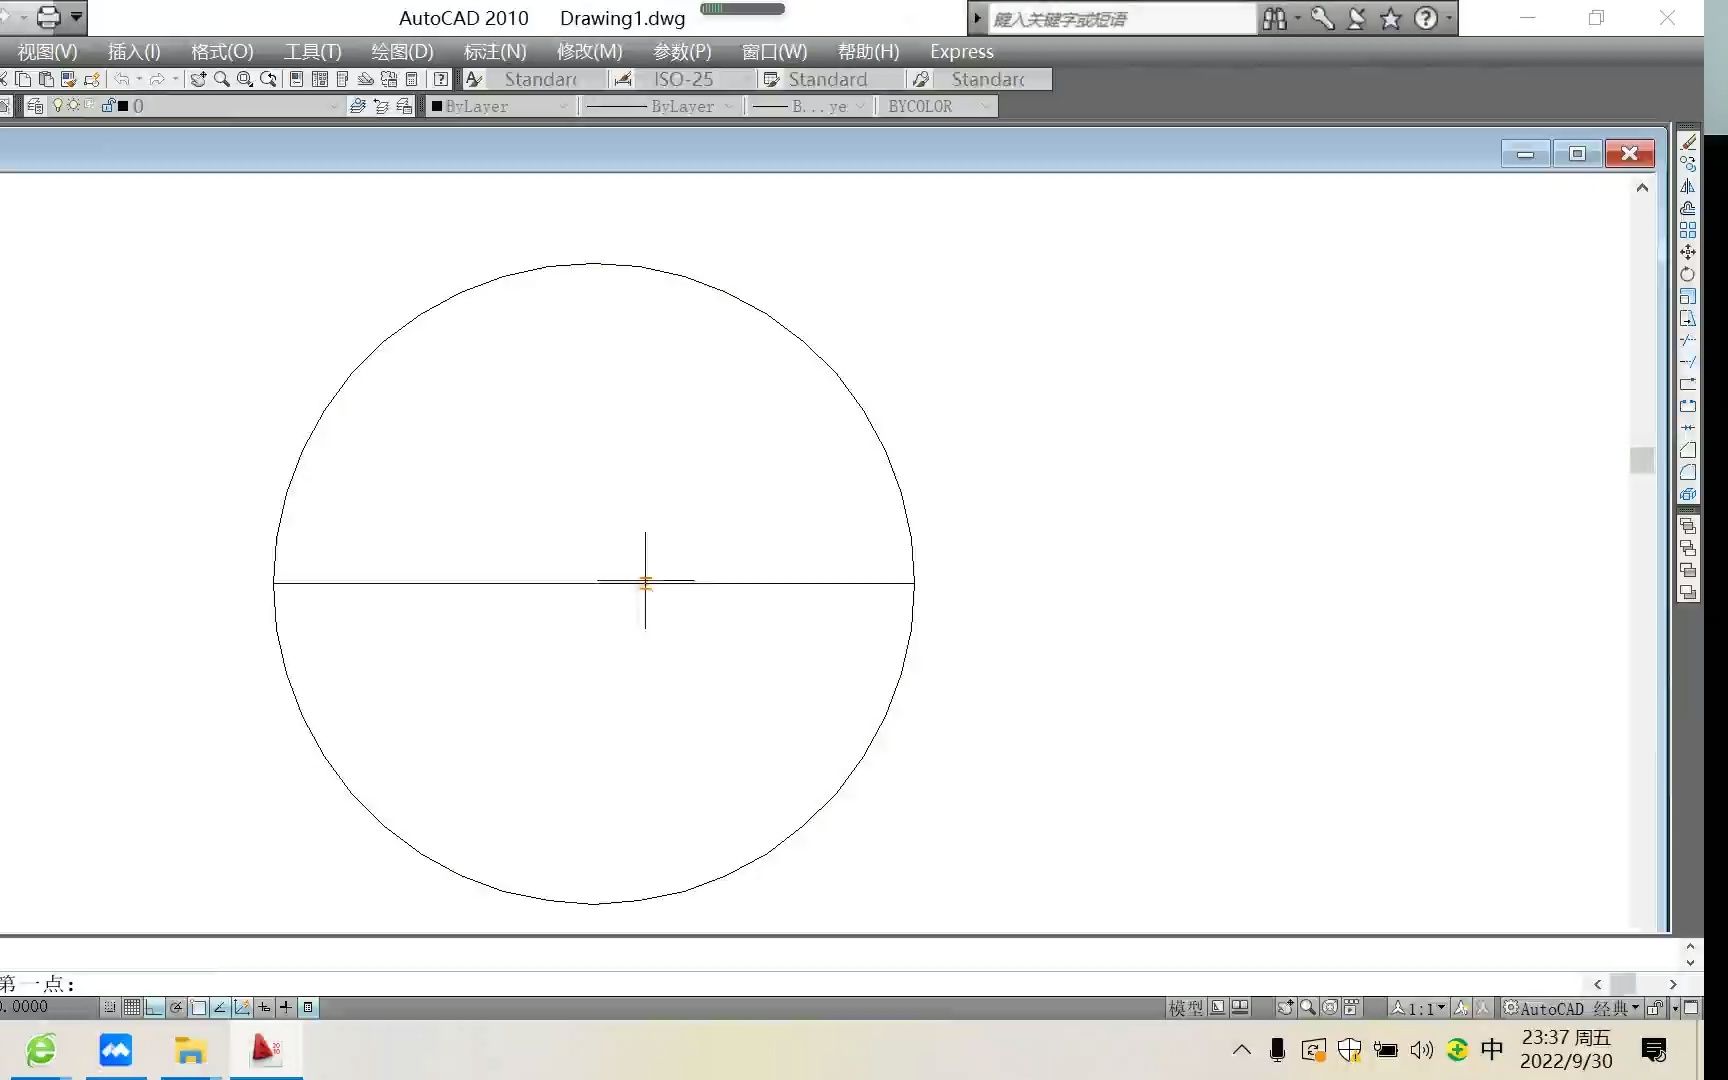Screen dimensions: 1728x1080
Task: Open the 帮助(H) menu
Action: point(868,51)
